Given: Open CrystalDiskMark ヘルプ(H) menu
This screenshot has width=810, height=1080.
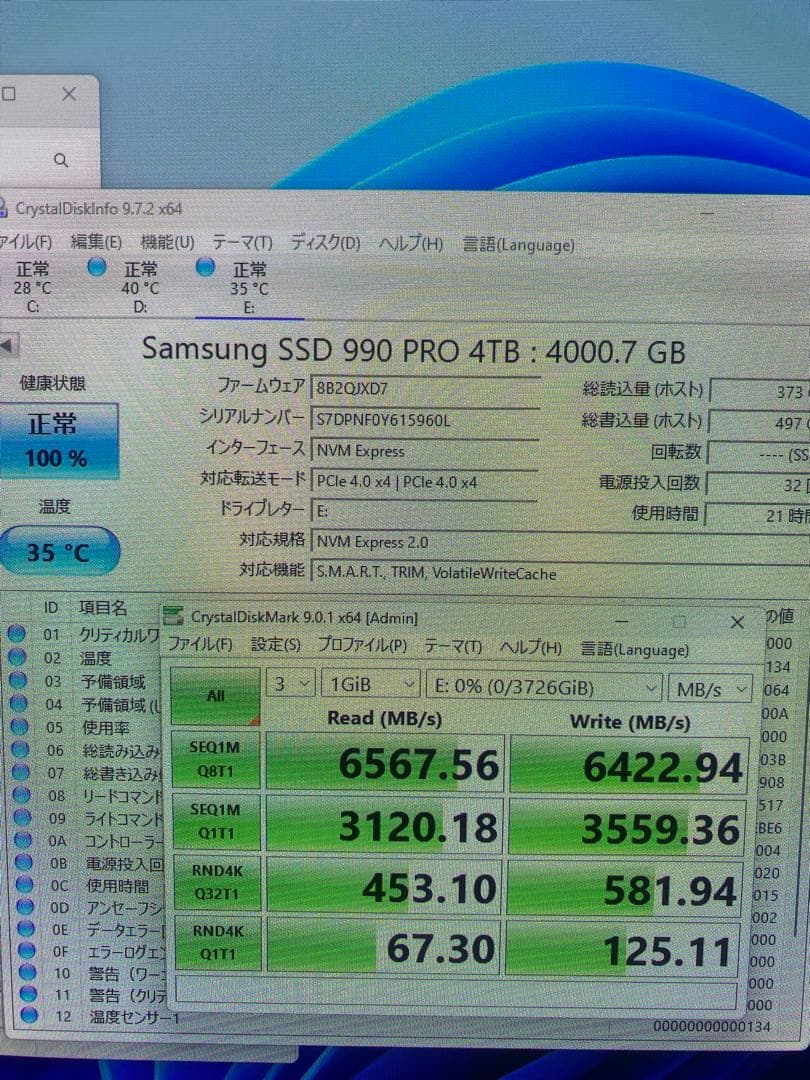Looking at the screenshot, I should (x=530, y=648).
